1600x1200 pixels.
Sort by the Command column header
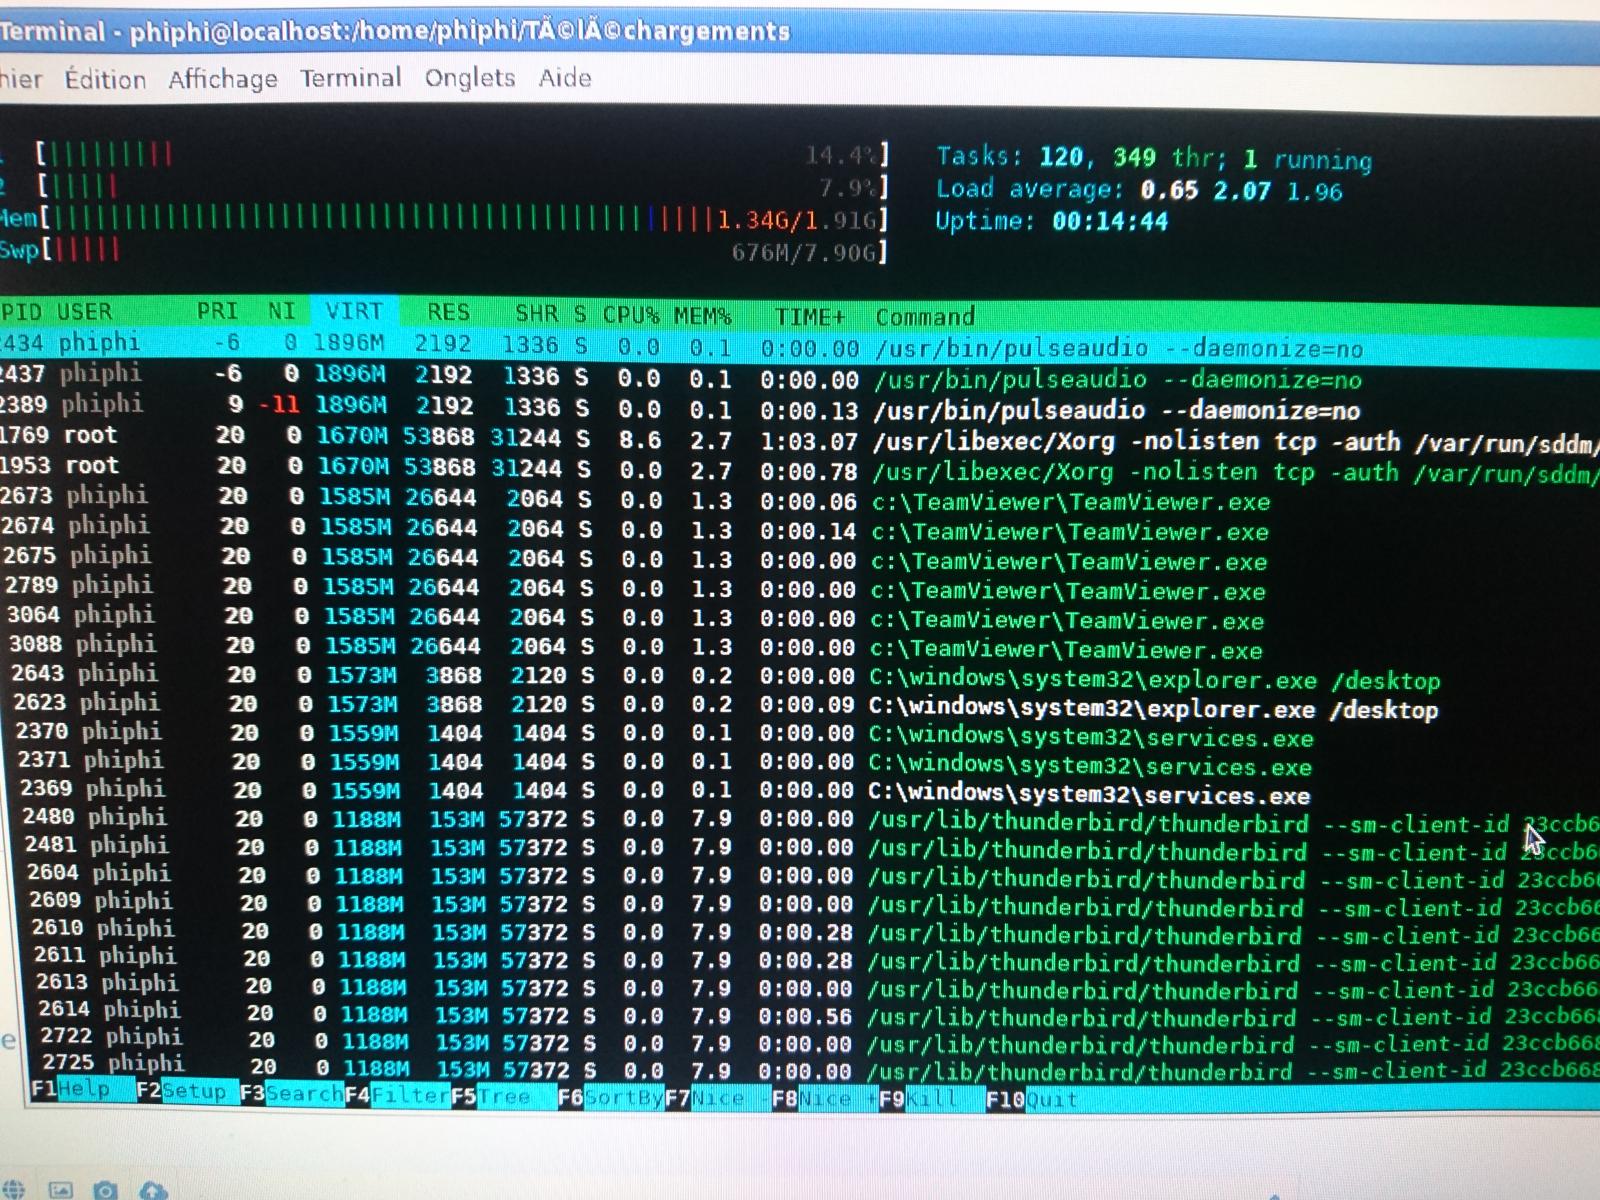[x=925, y=318]
